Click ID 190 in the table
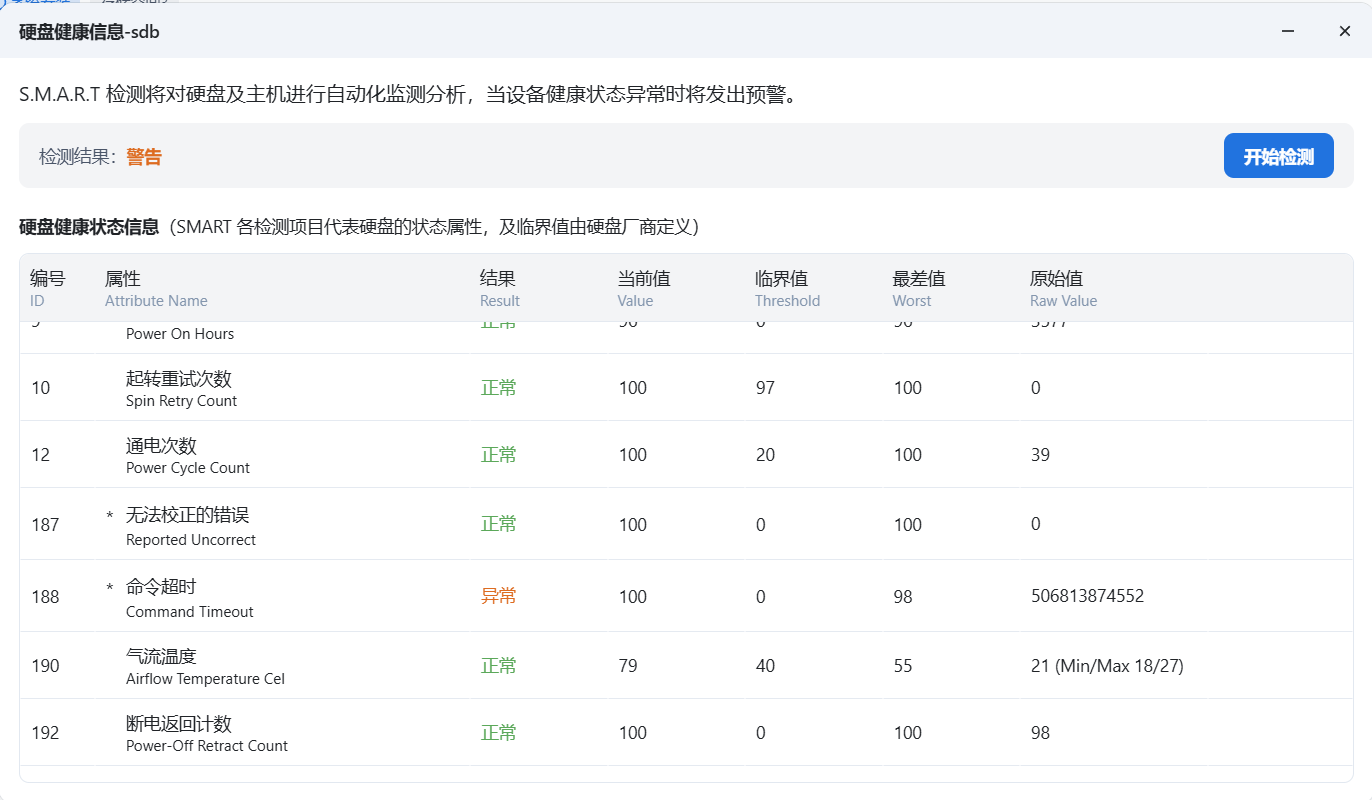 tap(45, 666)
